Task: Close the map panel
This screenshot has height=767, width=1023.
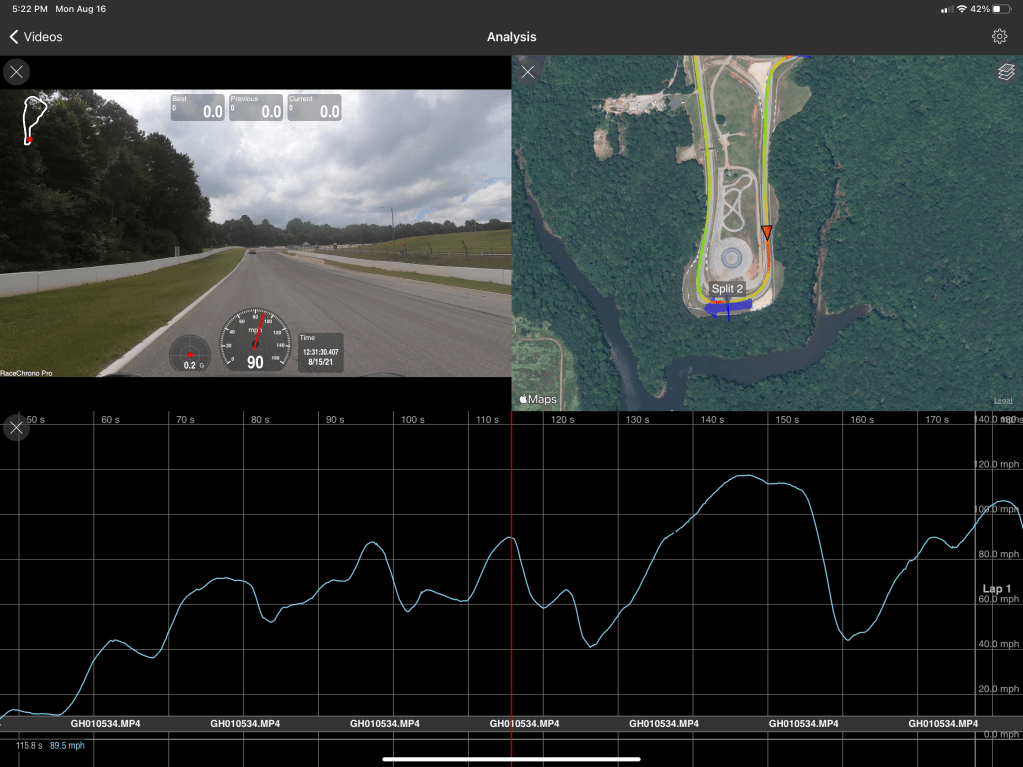Action: pos(528,72)
